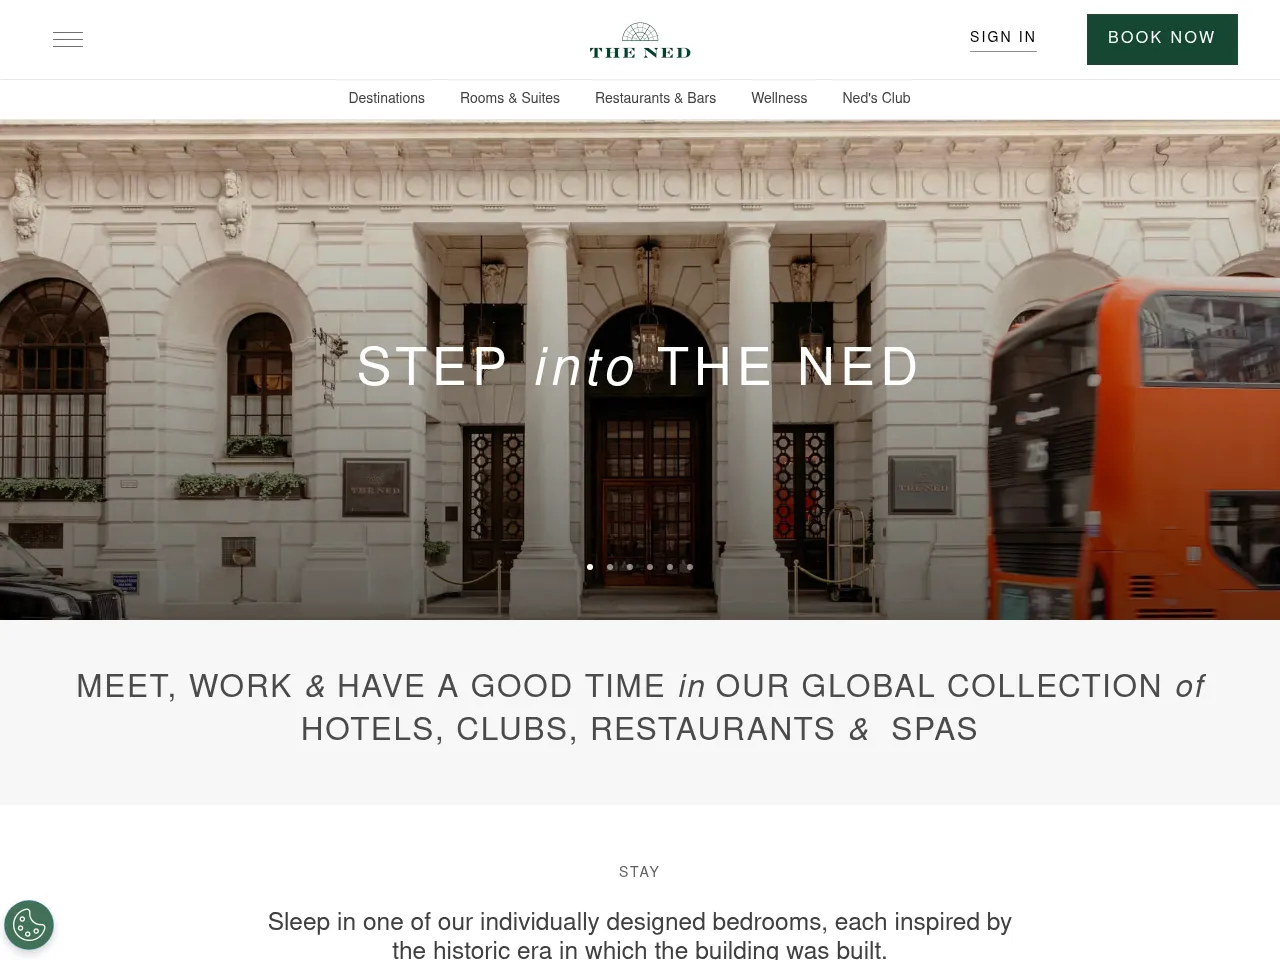Expand Rooms & Suites menu

point(510,98)
